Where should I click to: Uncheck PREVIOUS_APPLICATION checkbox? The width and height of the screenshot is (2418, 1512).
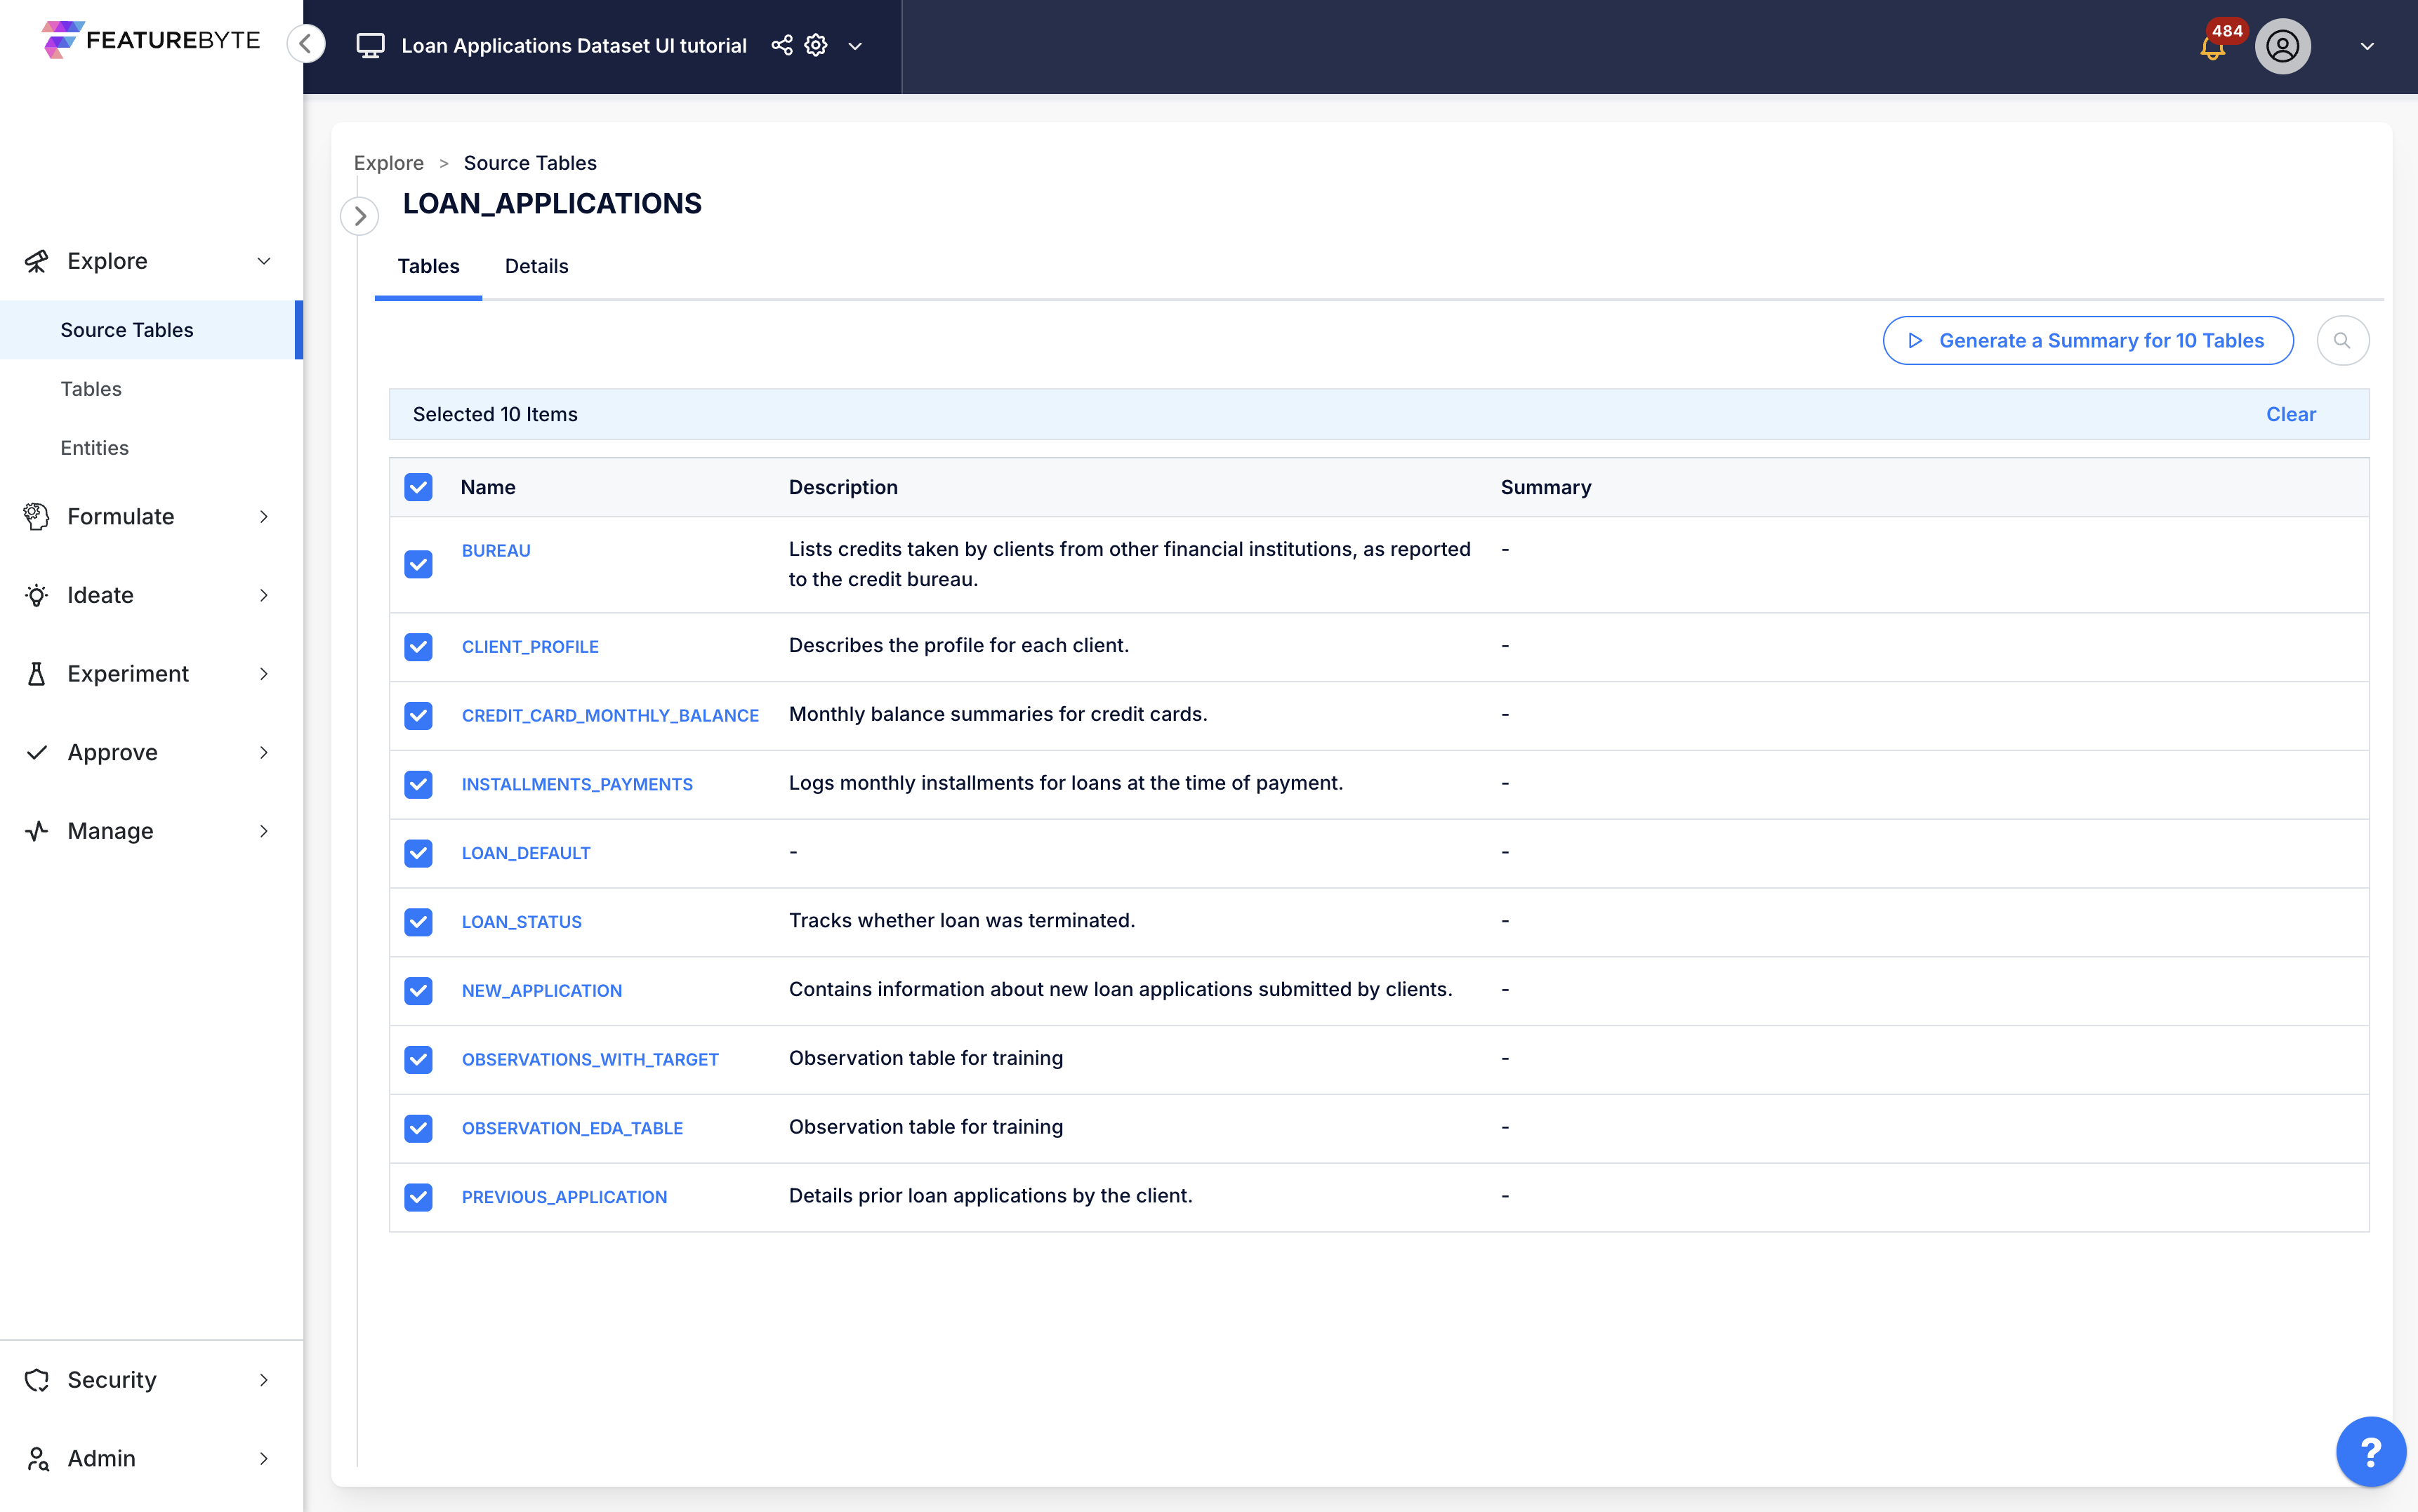coord(418,1197)
